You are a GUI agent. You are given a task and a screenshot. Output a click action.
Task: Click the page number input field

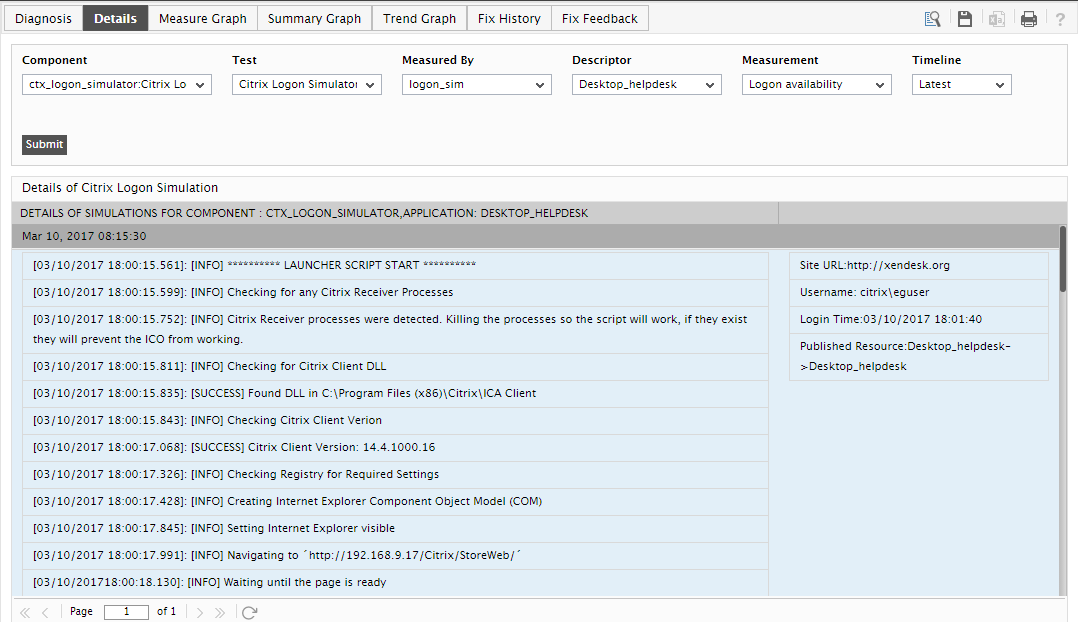pos(126,612)
